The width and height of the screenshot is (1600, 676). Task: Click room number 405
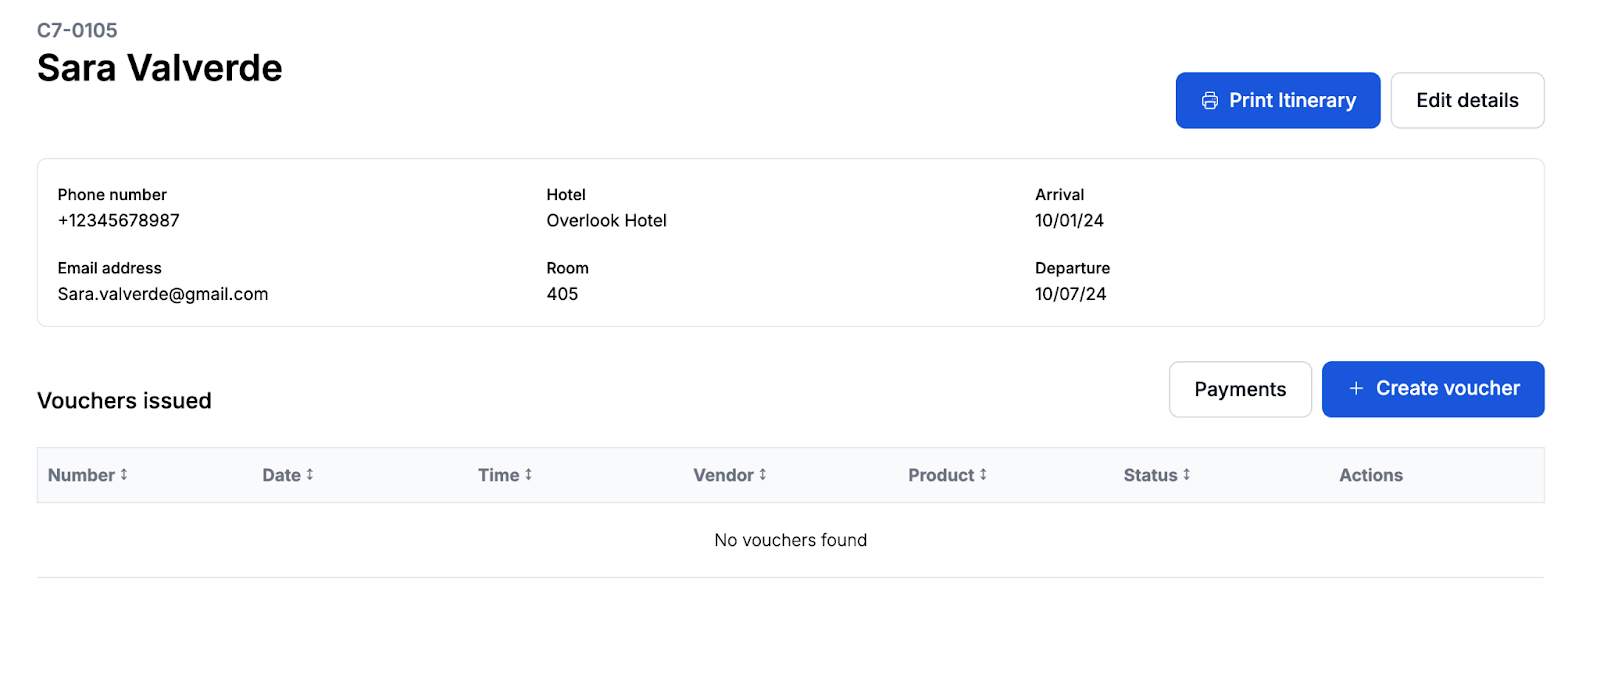click(x=562, y=294)
